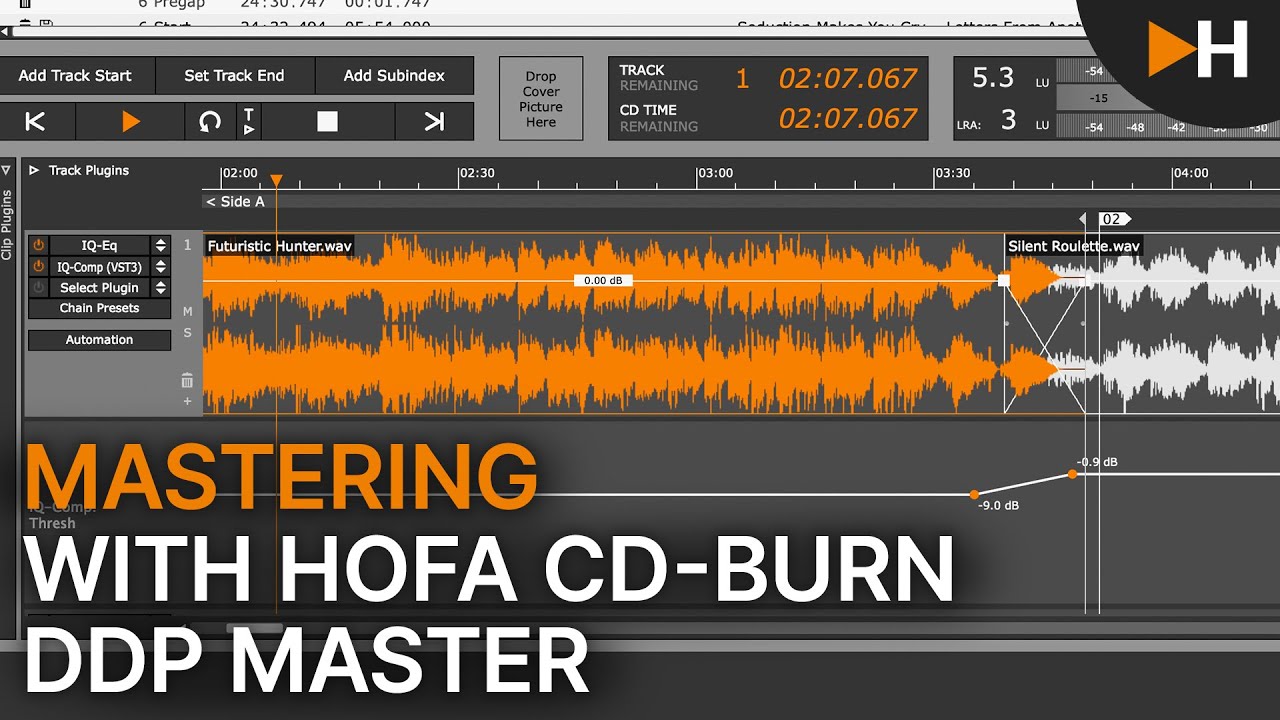Click the Side A section label

236,201
